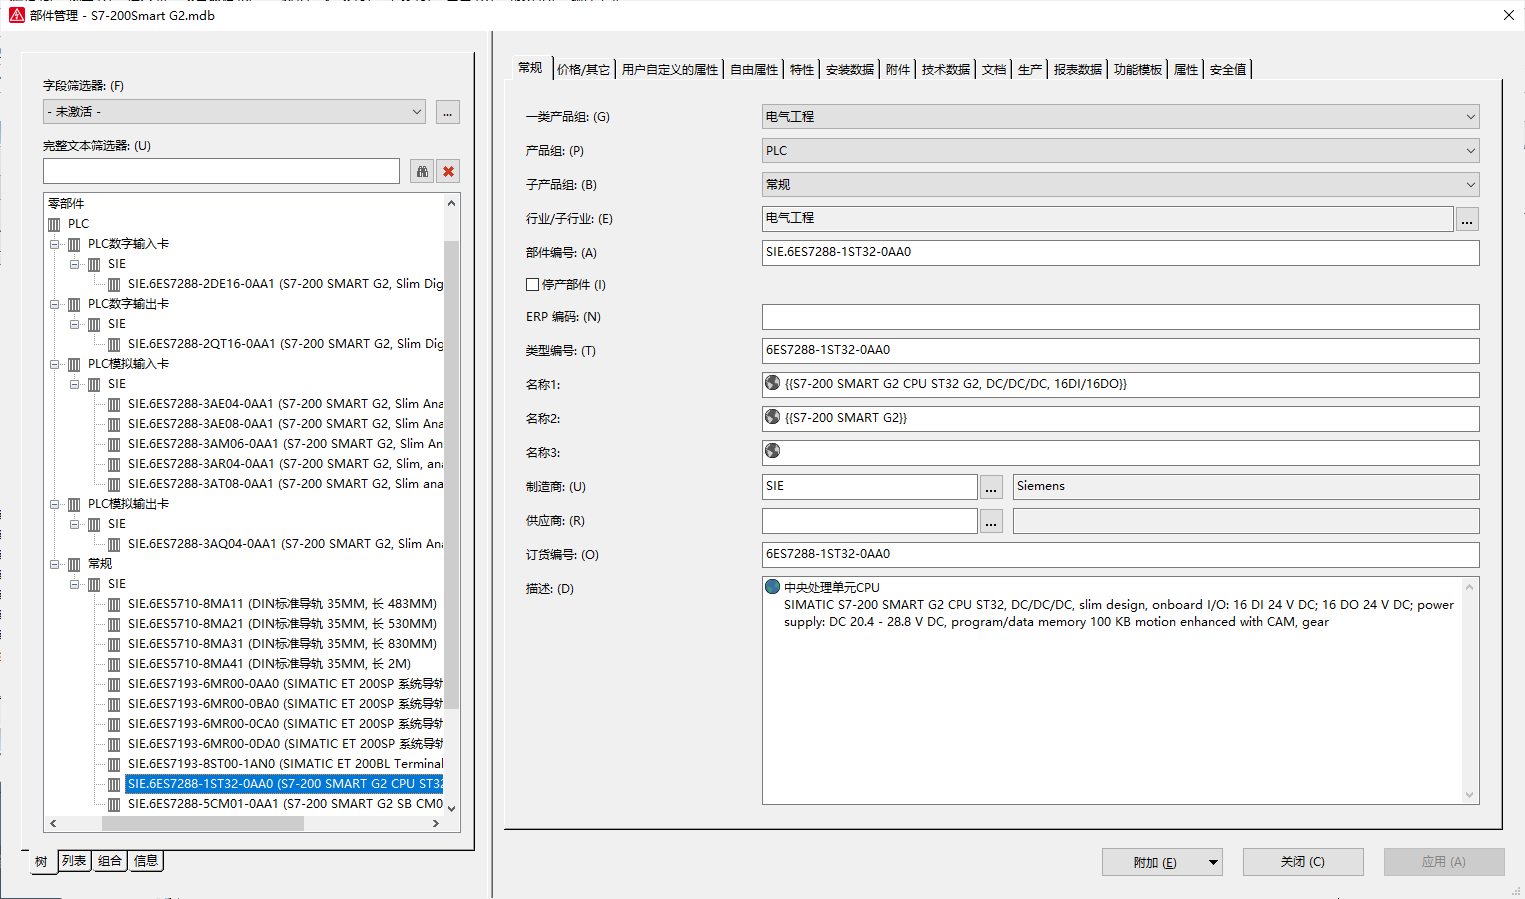Click the binoculars search filter button
Image resolution: width=1525 pixels, height=899 pixels.
click(x=422, y=171)
